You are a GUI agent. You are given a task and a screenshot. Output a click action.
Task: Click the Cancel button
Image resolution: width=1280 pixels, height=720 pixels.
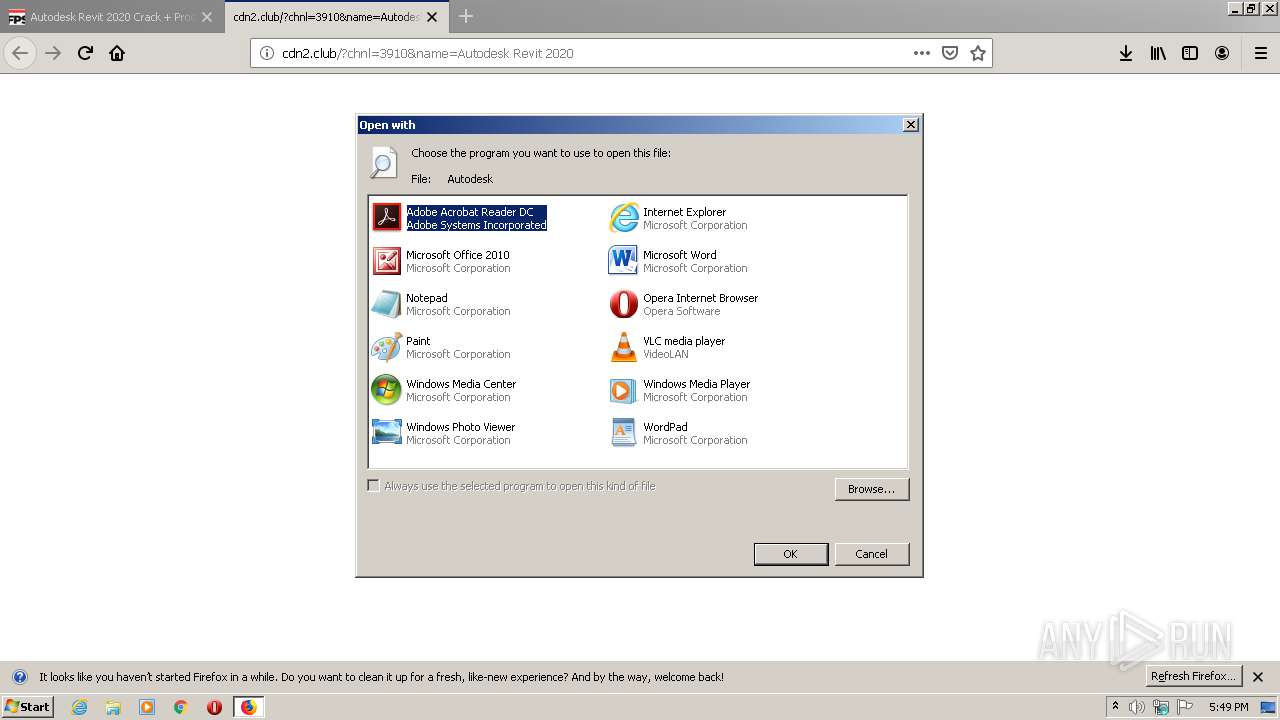[871, 554]
